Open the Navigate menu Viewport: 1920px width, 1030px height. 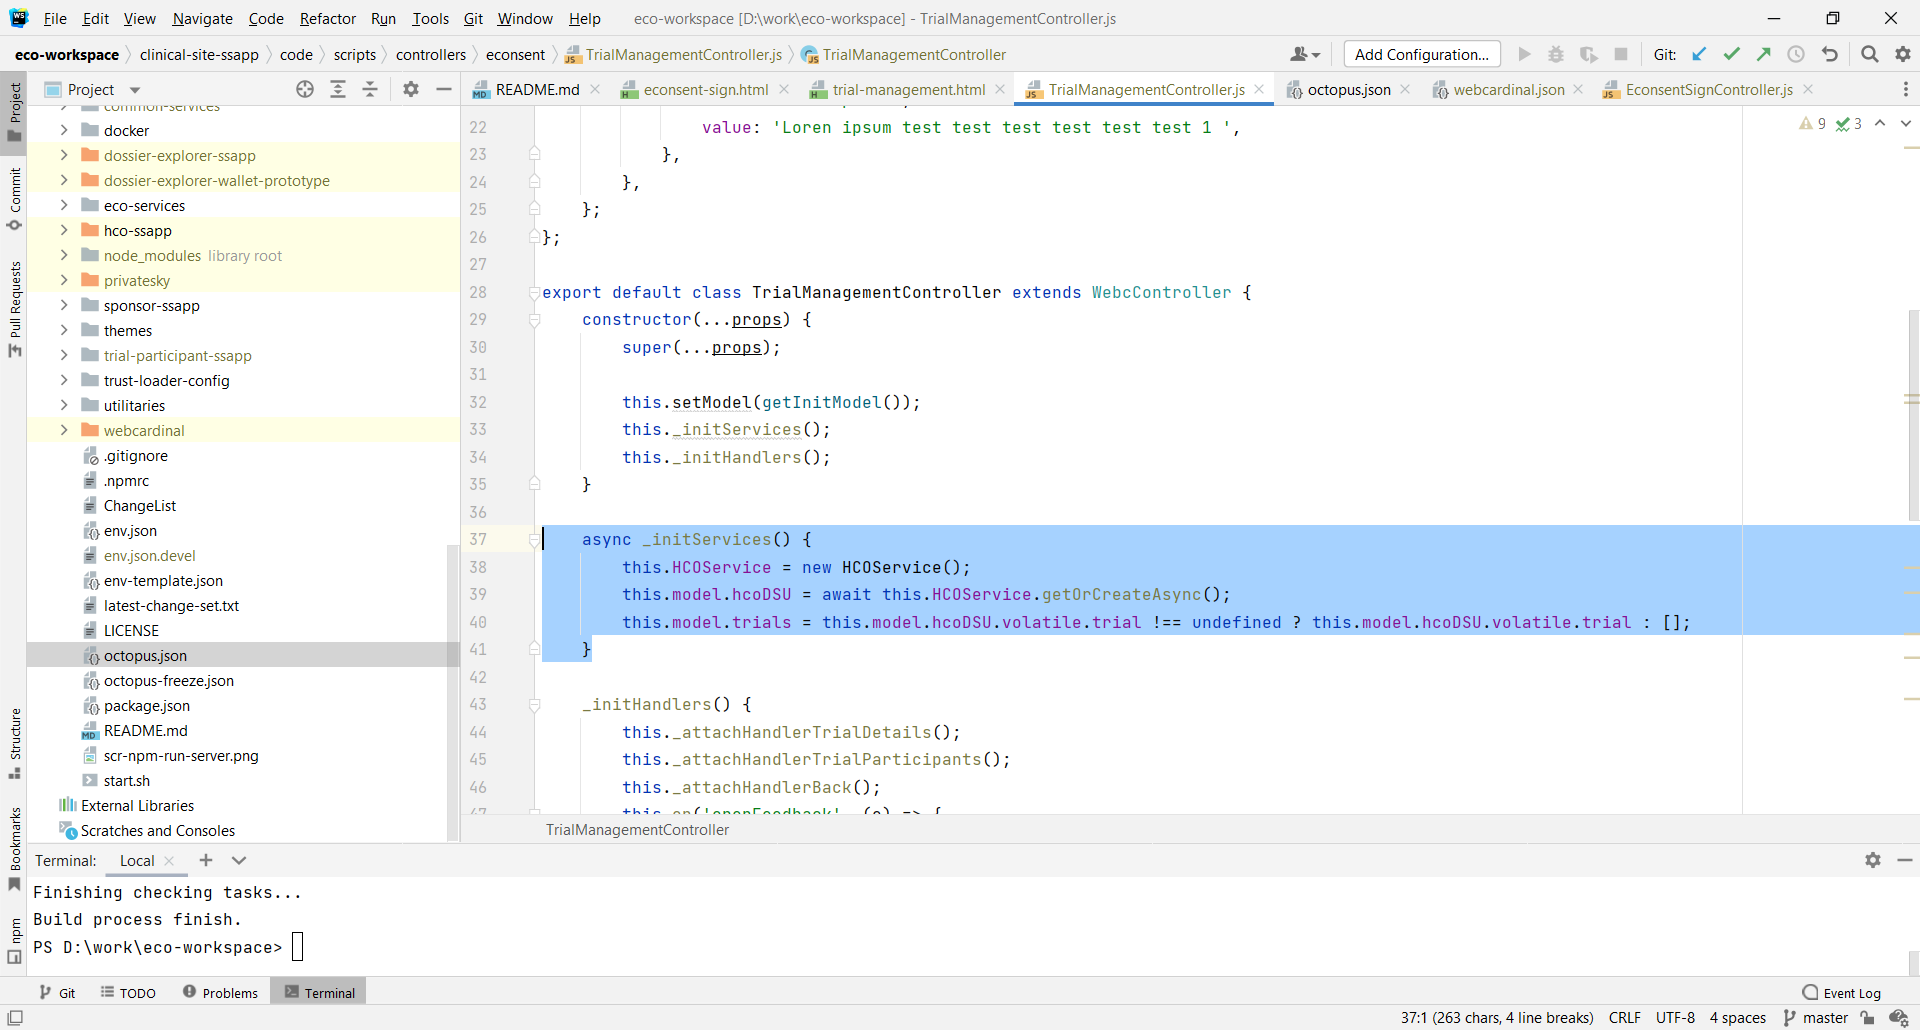(x=202, y=18)
